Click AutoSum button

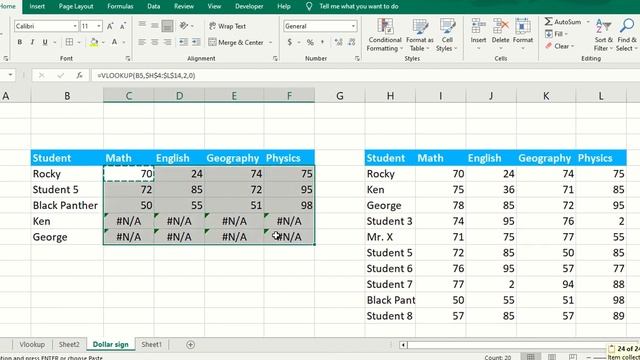(563, 22)
